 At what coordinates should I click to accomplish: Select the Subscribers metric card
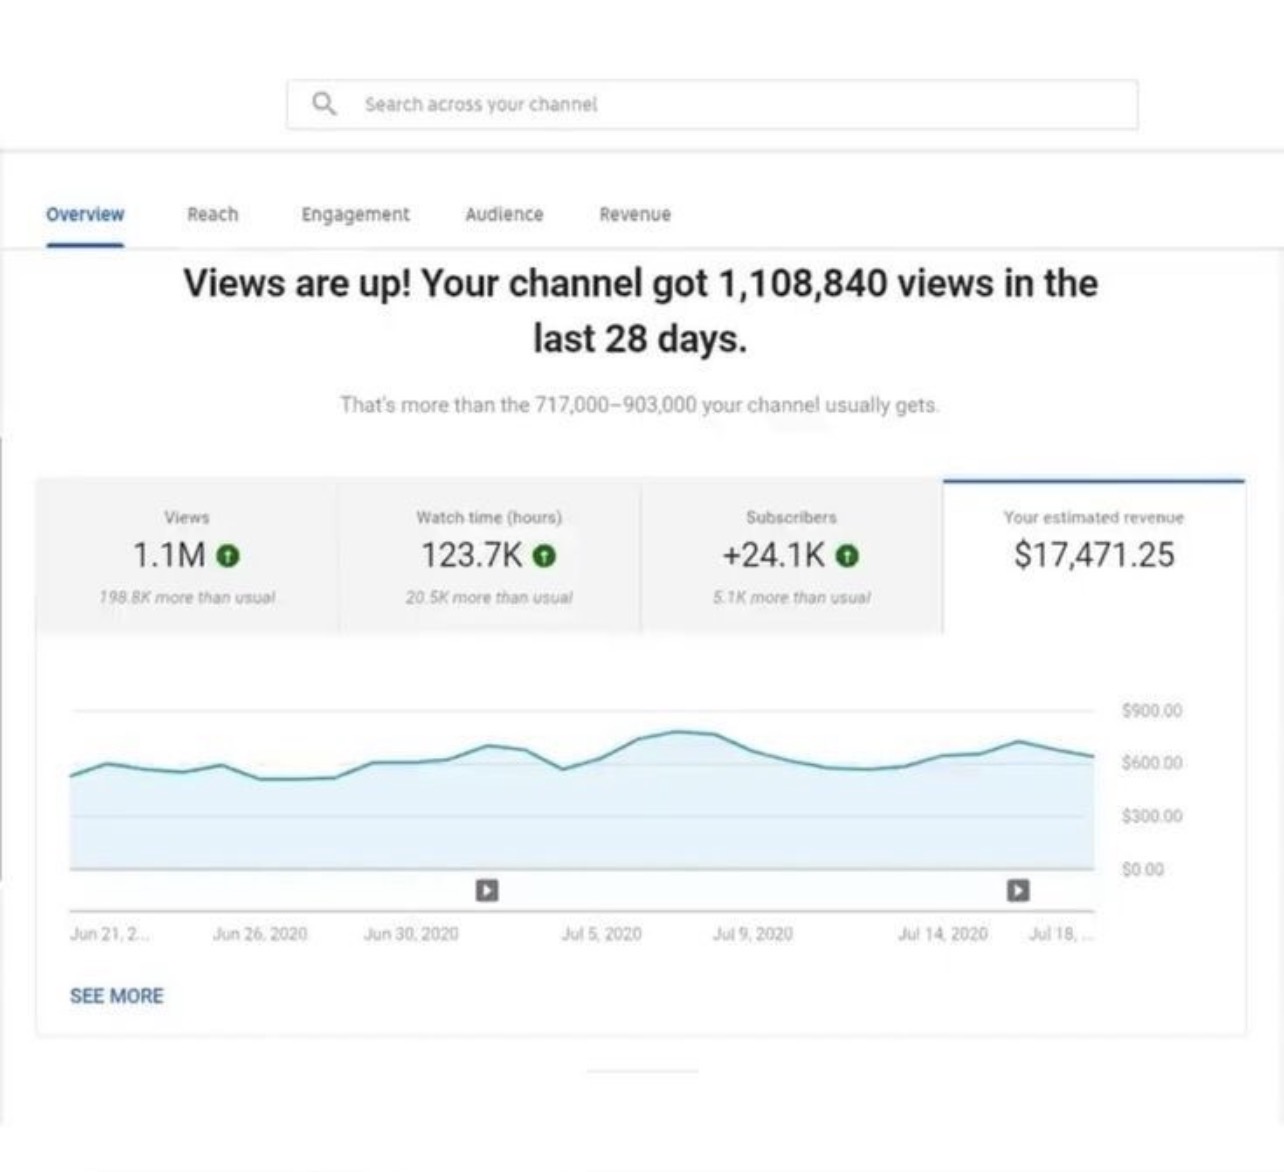click(x=791, y=556)
